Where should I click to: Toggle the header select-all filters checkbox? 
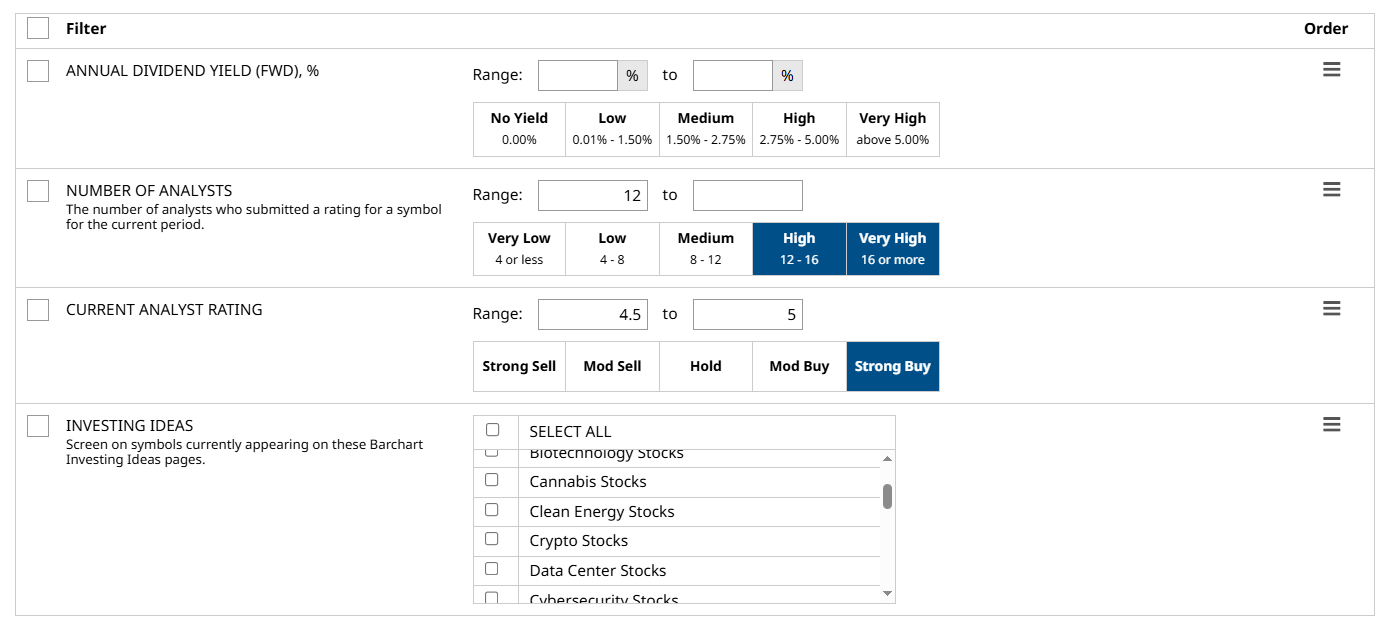(x=38, y=28)
